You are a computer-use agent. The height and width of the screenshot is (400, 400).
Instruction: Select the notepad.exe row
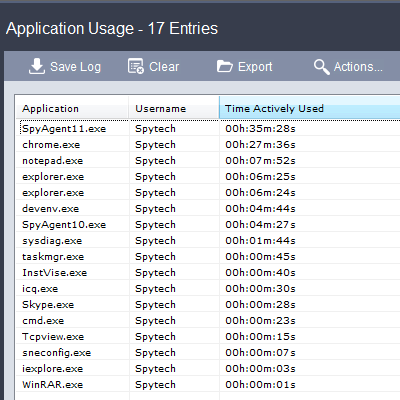[x=208, y=161]
